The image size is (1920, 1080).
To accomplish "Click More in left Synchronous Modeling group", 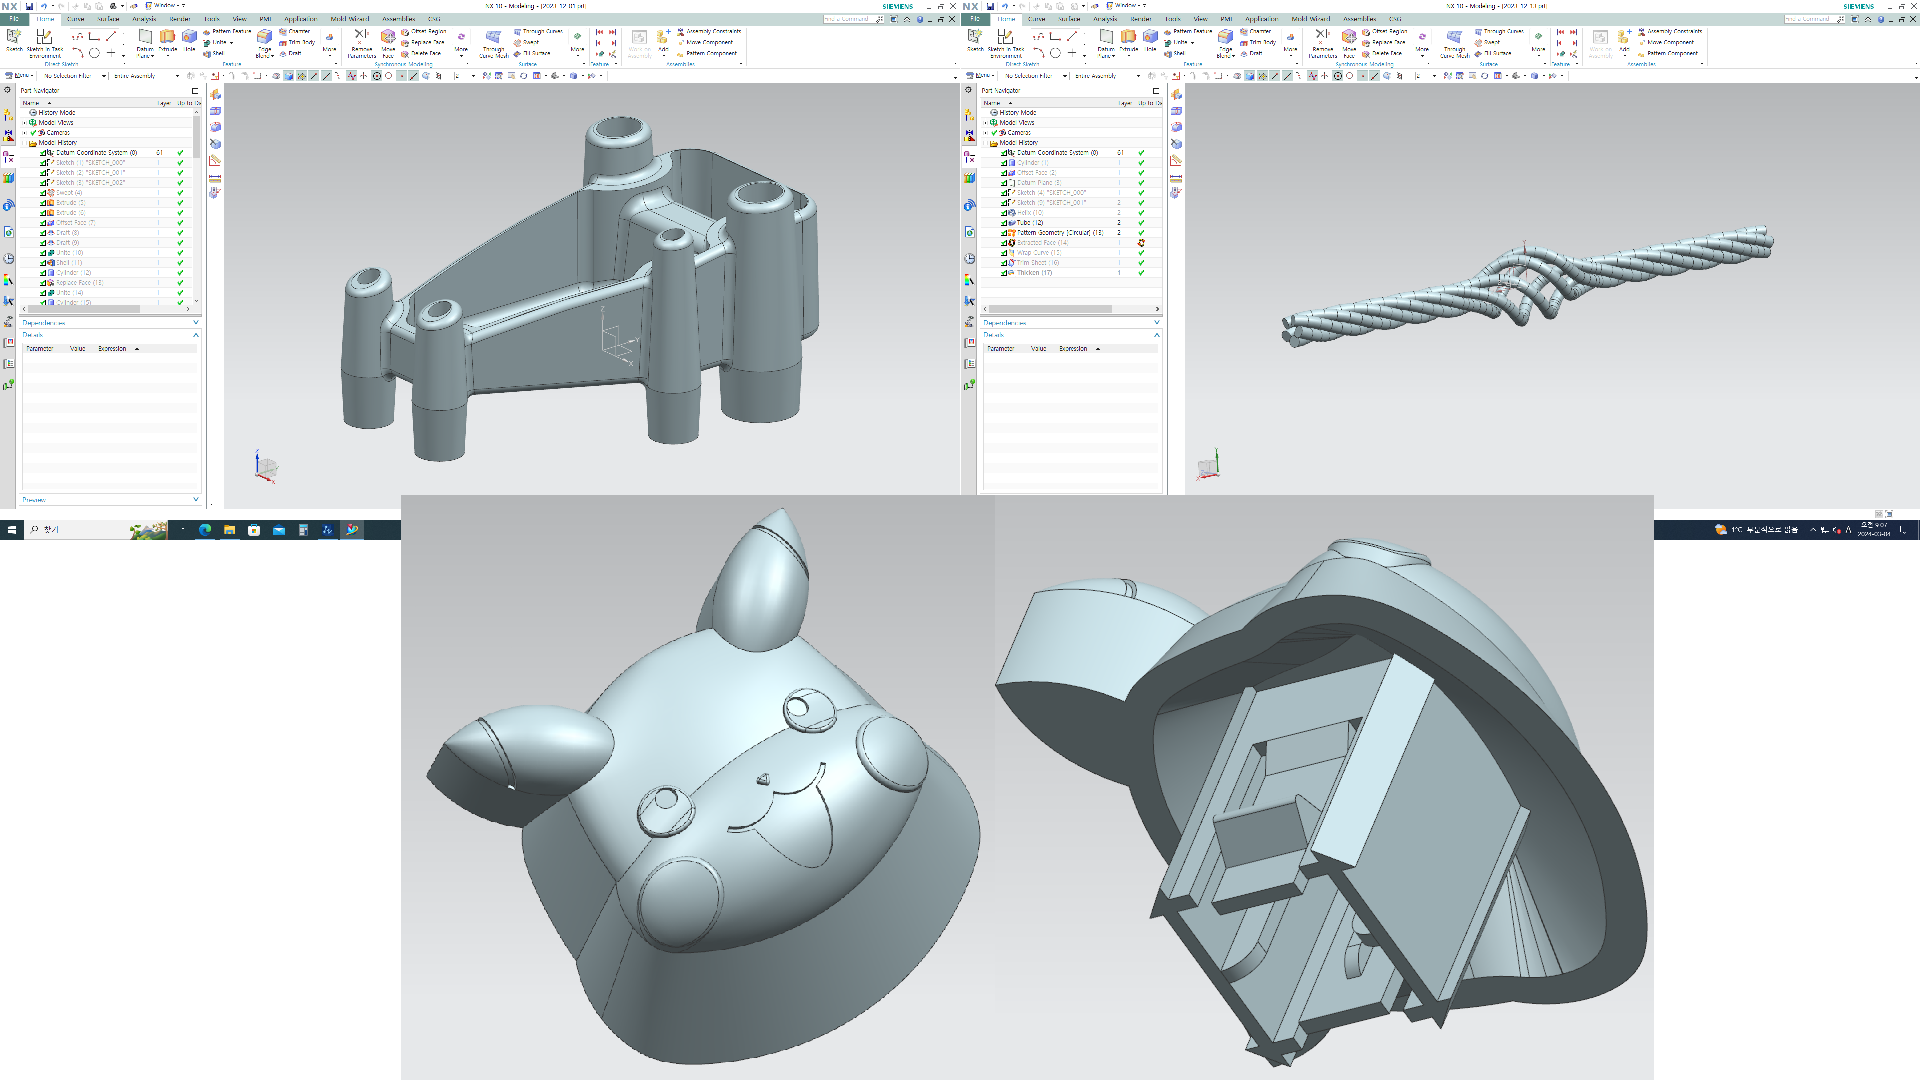I will point(461,43).
